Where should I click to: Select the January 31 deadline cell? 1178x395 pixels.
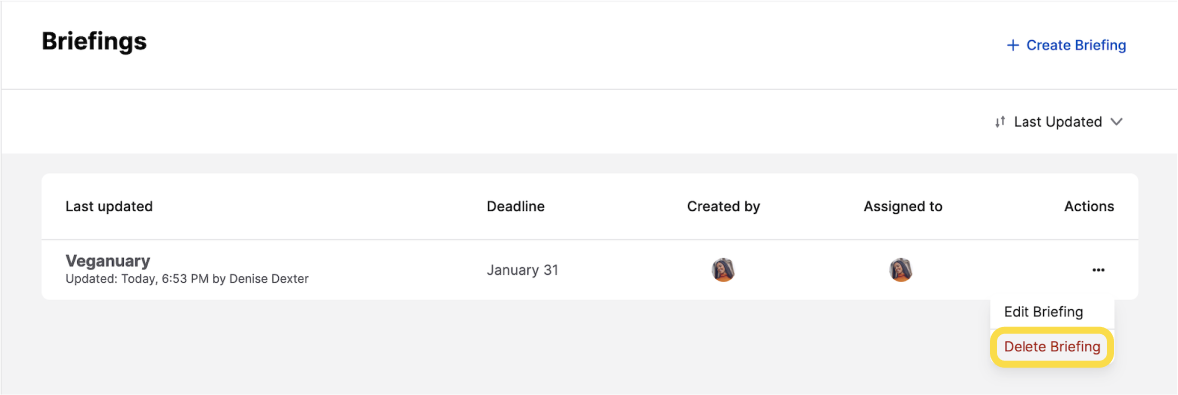point(523,270)
